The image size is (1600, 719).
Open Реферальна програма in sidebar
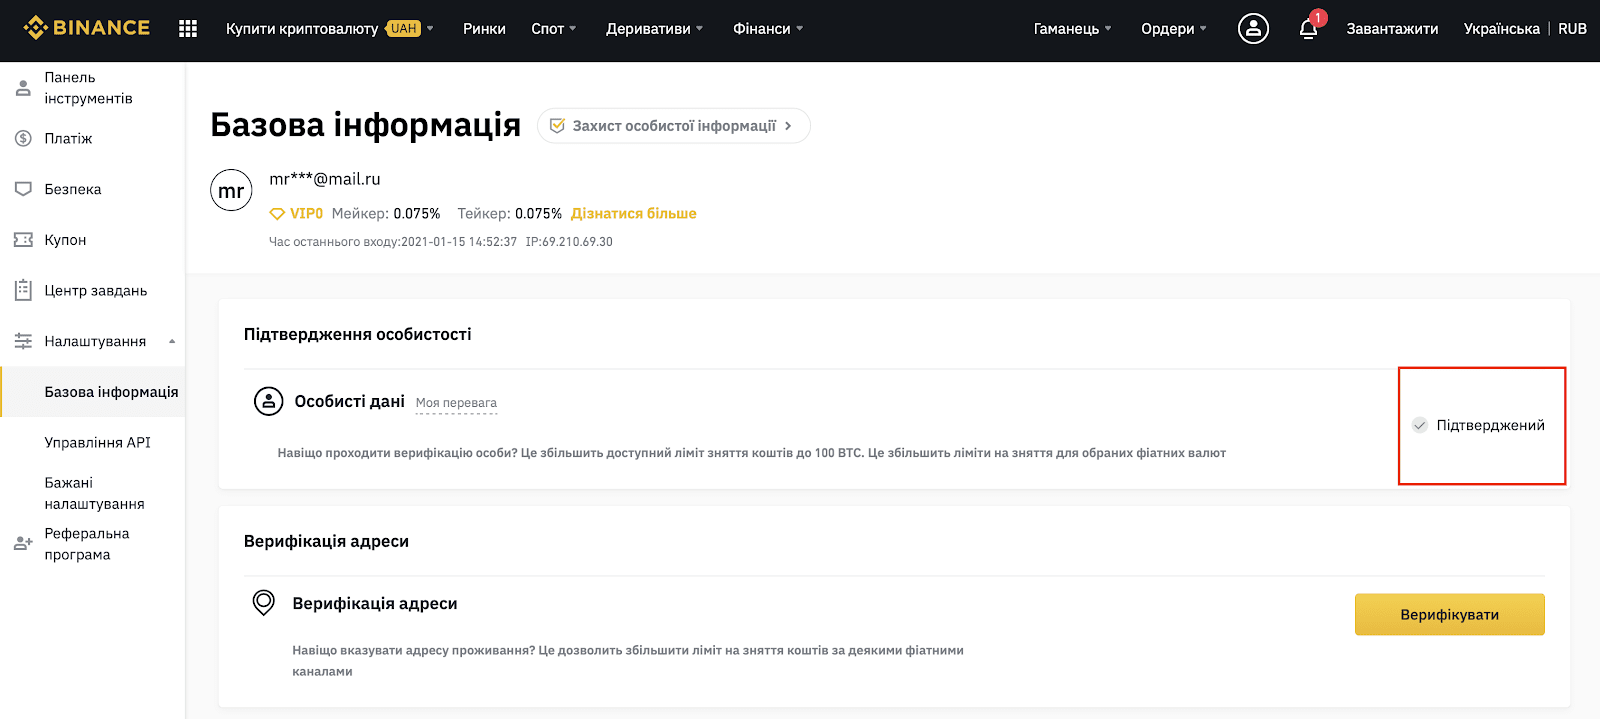87,544
